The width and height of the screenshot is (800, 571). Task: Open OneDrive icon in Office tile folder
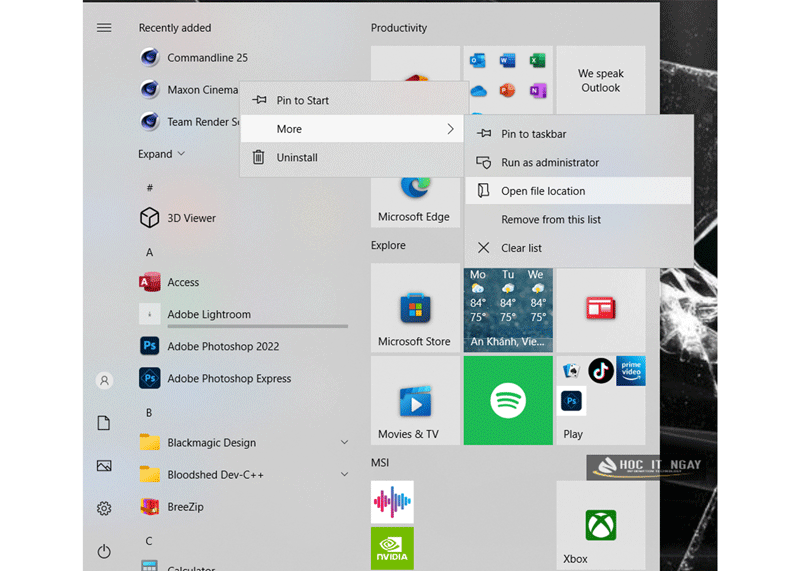tap(478, 91)
